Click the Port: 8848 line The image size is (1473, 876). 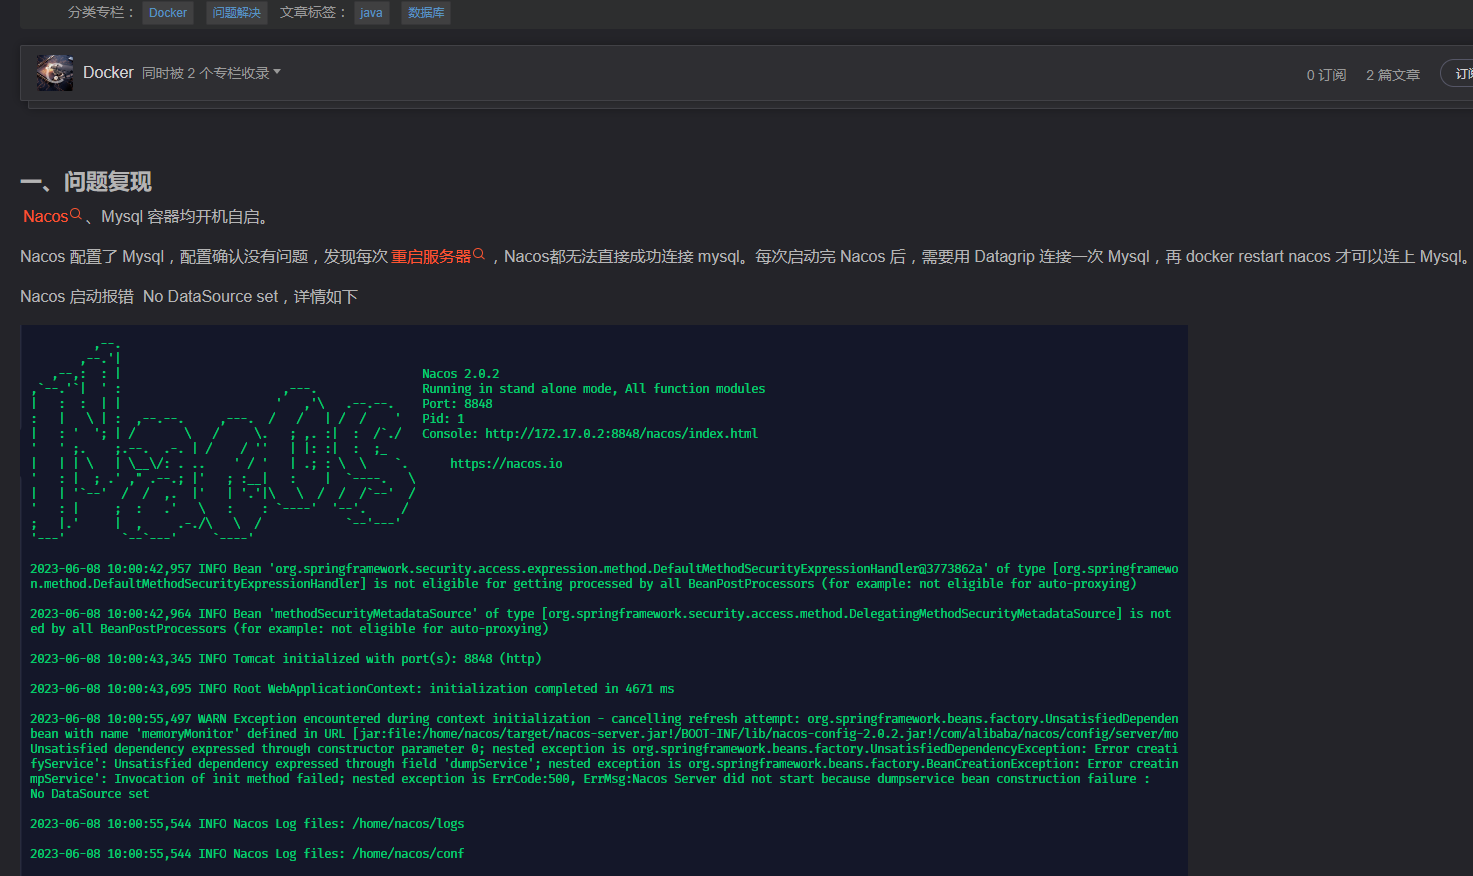(x=457, y=404)
